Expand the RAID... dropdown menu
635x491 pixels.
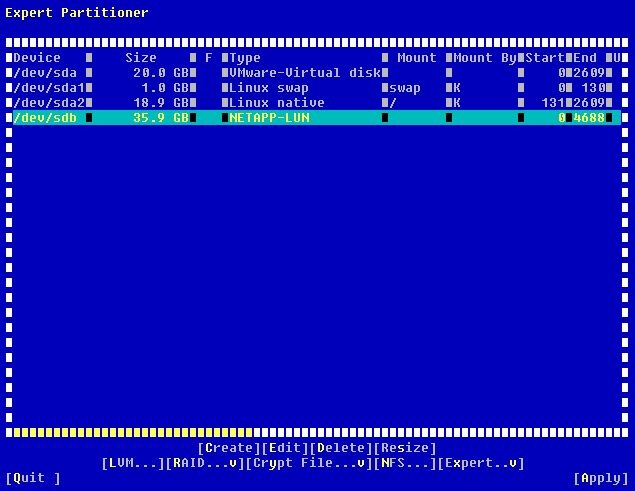tap(205, 463)
